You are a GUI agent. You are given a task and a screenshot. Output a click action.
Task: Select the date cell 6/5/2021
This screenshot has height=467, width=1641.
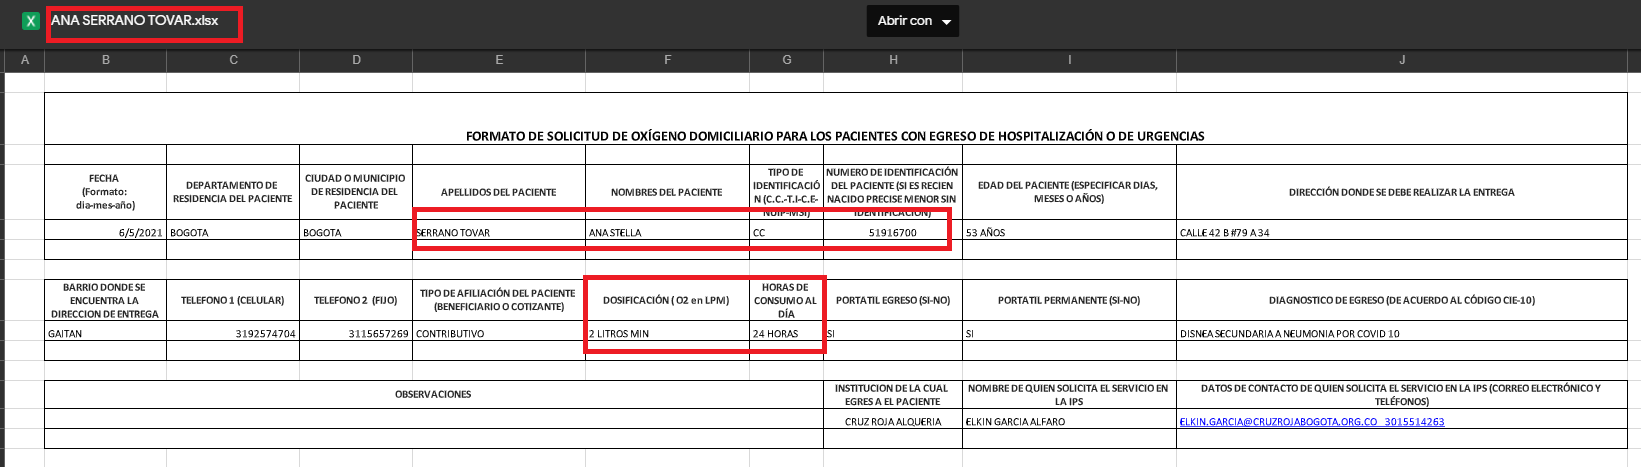pos(106,232)
